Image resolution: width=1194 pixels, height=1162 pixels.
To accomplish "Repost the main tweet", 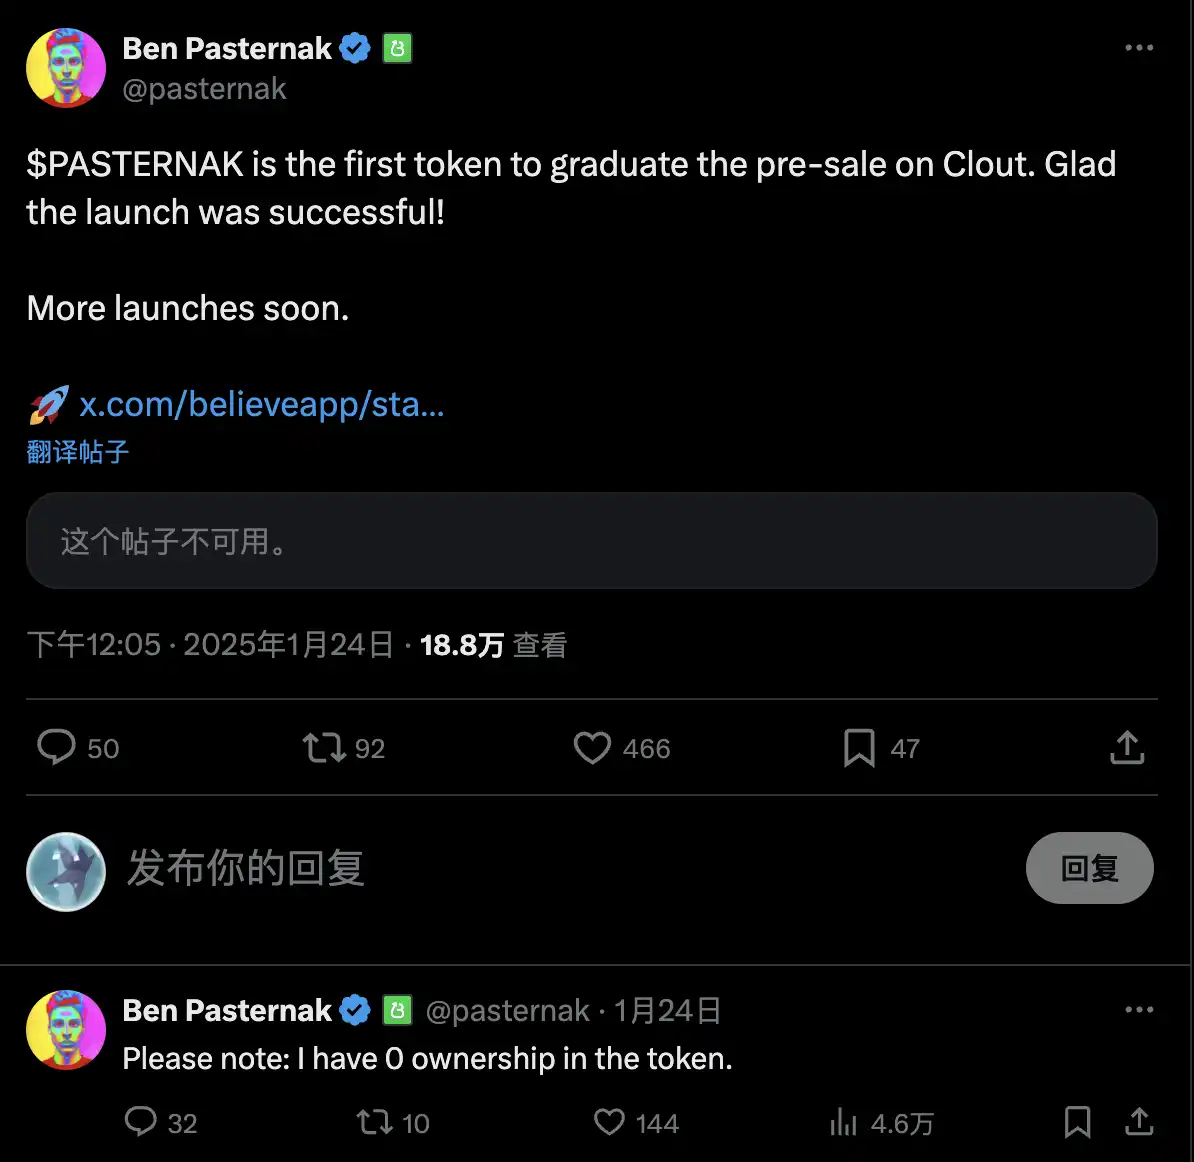I will 322,747.
